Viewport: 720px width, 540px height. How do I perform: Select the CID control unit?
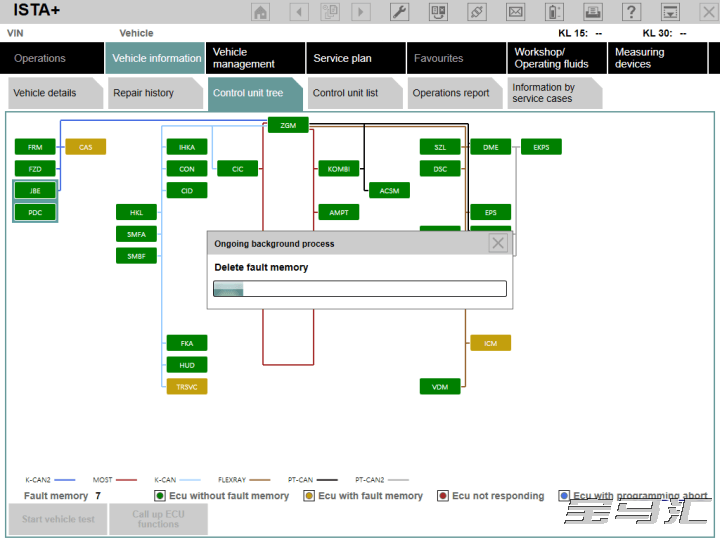187,191
